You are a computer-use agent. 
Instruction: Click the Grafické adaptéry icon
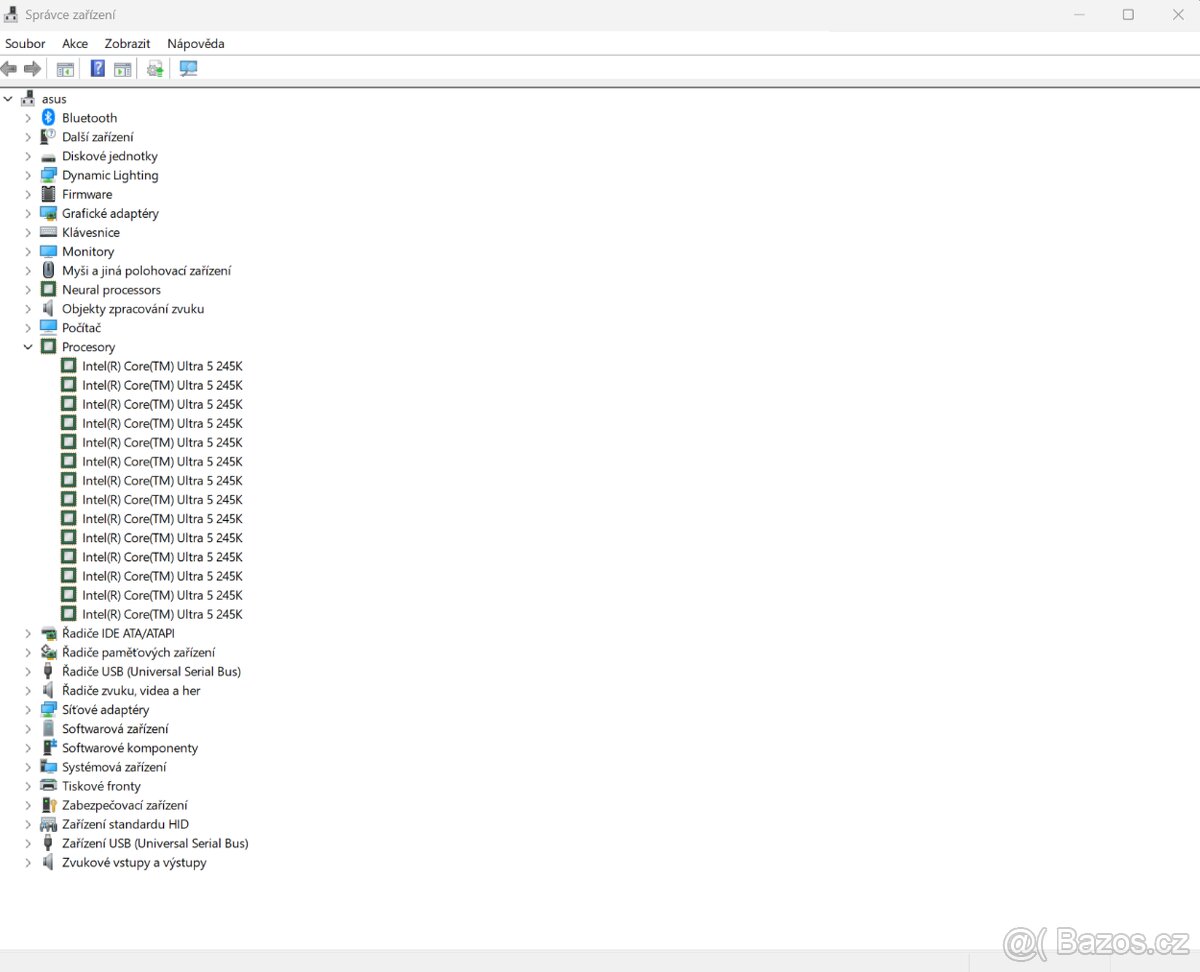48,213
